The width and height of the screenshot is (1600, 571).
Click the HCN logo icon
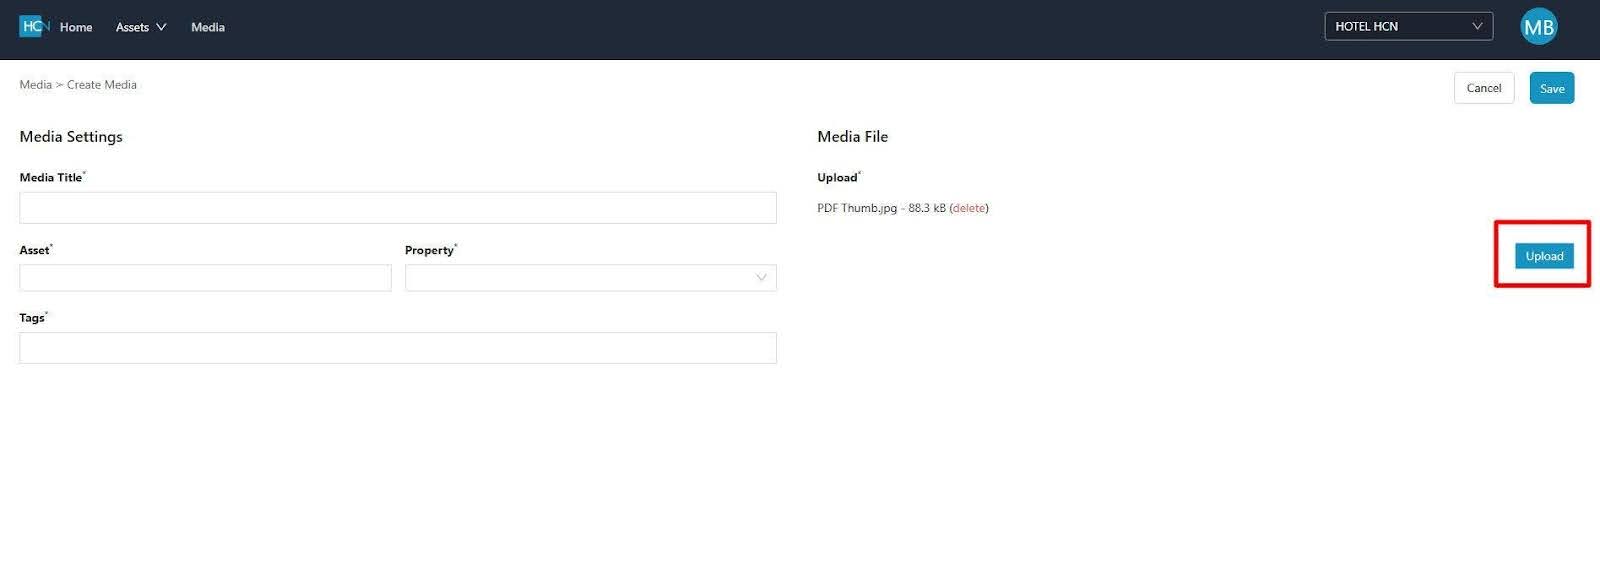(x=34, y=27)
